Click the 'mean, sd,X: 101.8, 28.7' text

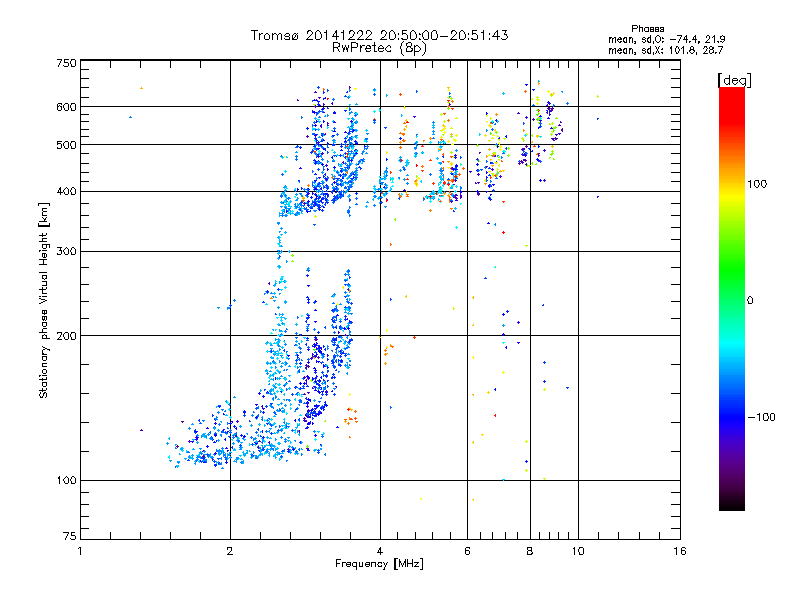(x=665, y=51)
